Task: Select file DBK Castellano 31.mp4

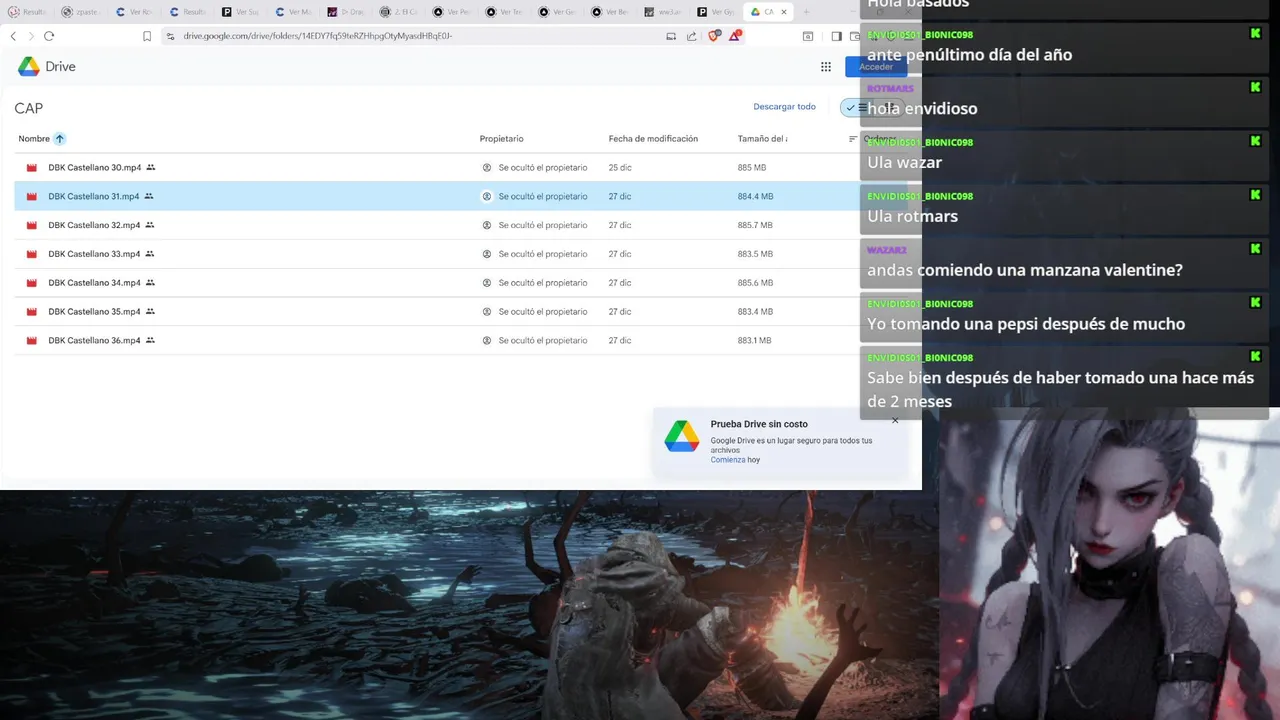Action: 94,197
